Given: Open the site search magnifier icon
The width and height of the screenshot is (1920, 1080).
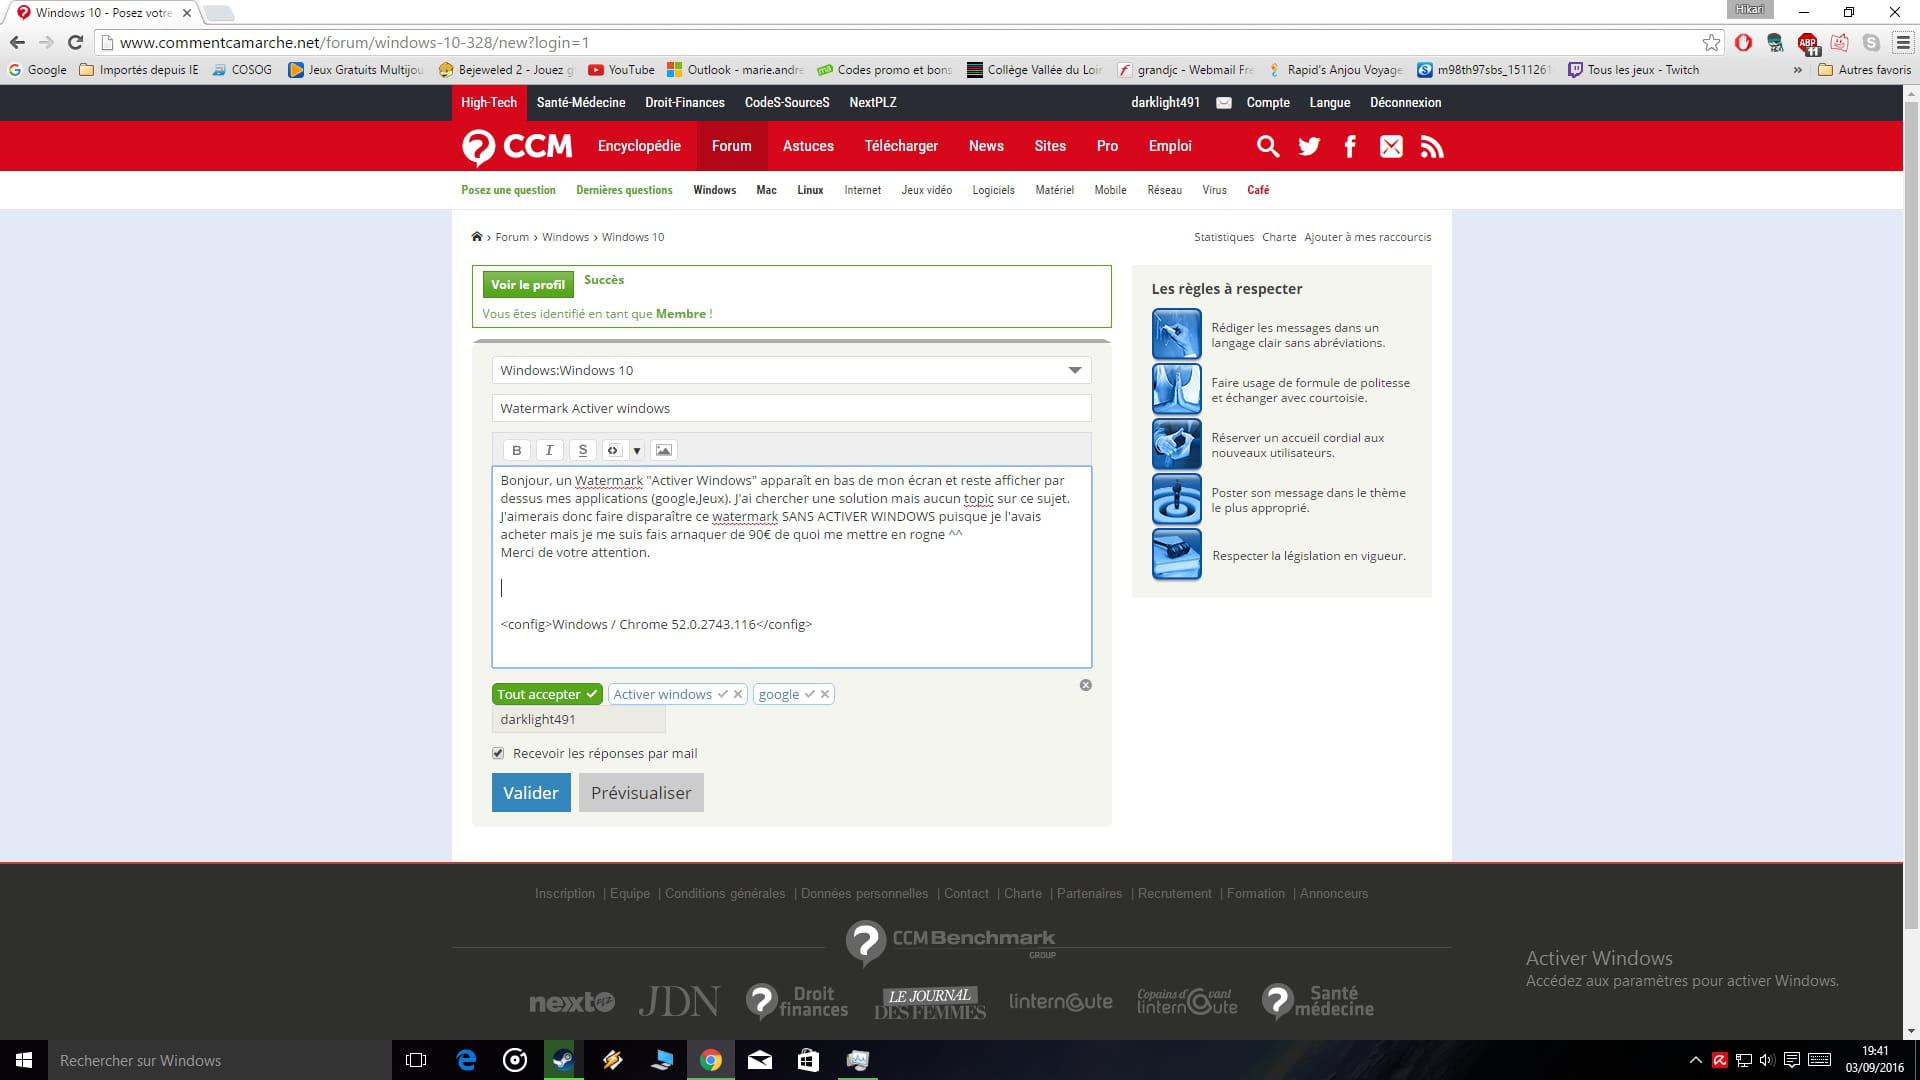Looking at the screenshot, I should tap(1268, 147).
